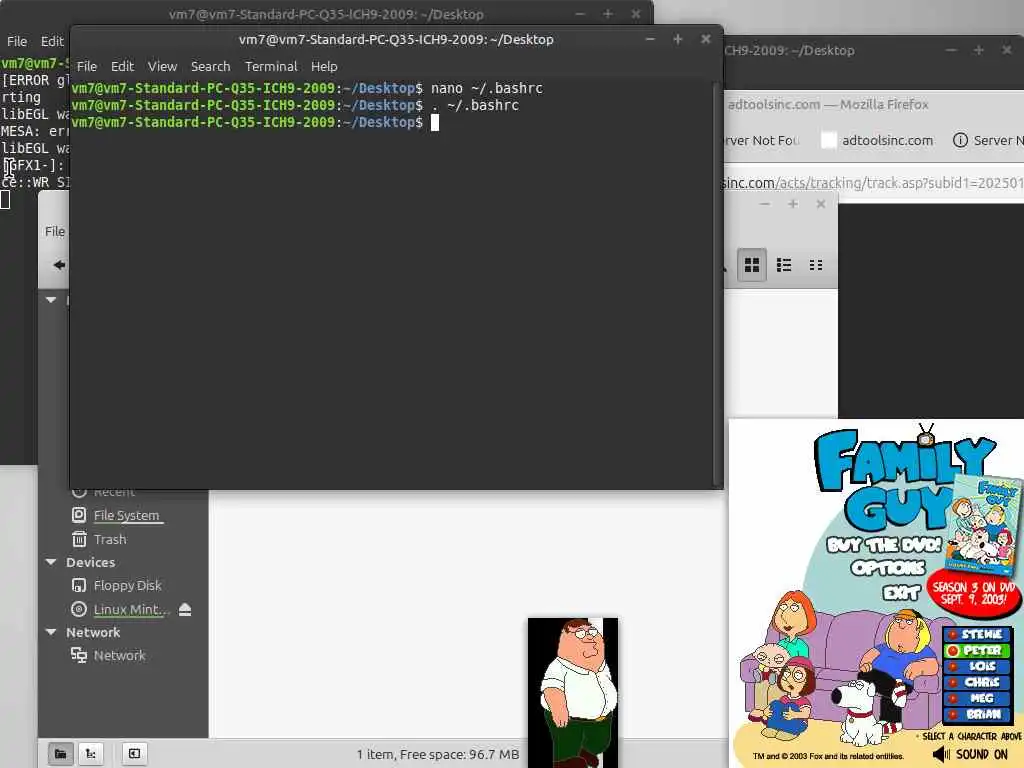Collapse the Network section
Screen dimensions: 1024x768
[51, 632]
